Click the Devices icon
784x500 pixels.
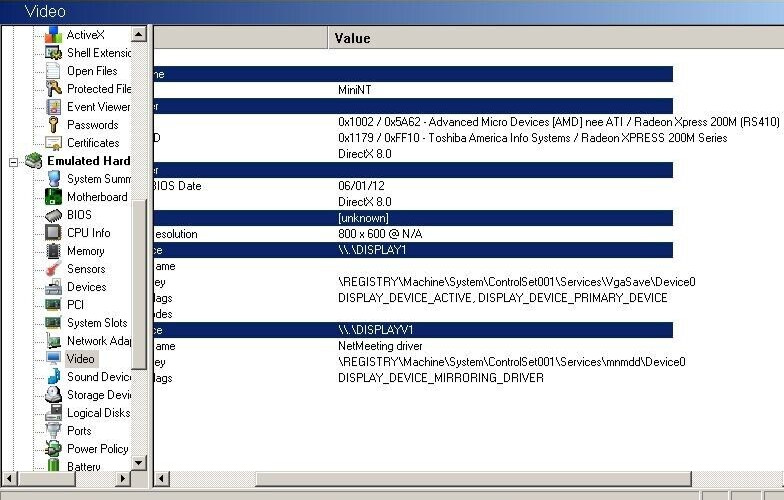(x=54, y=286)
